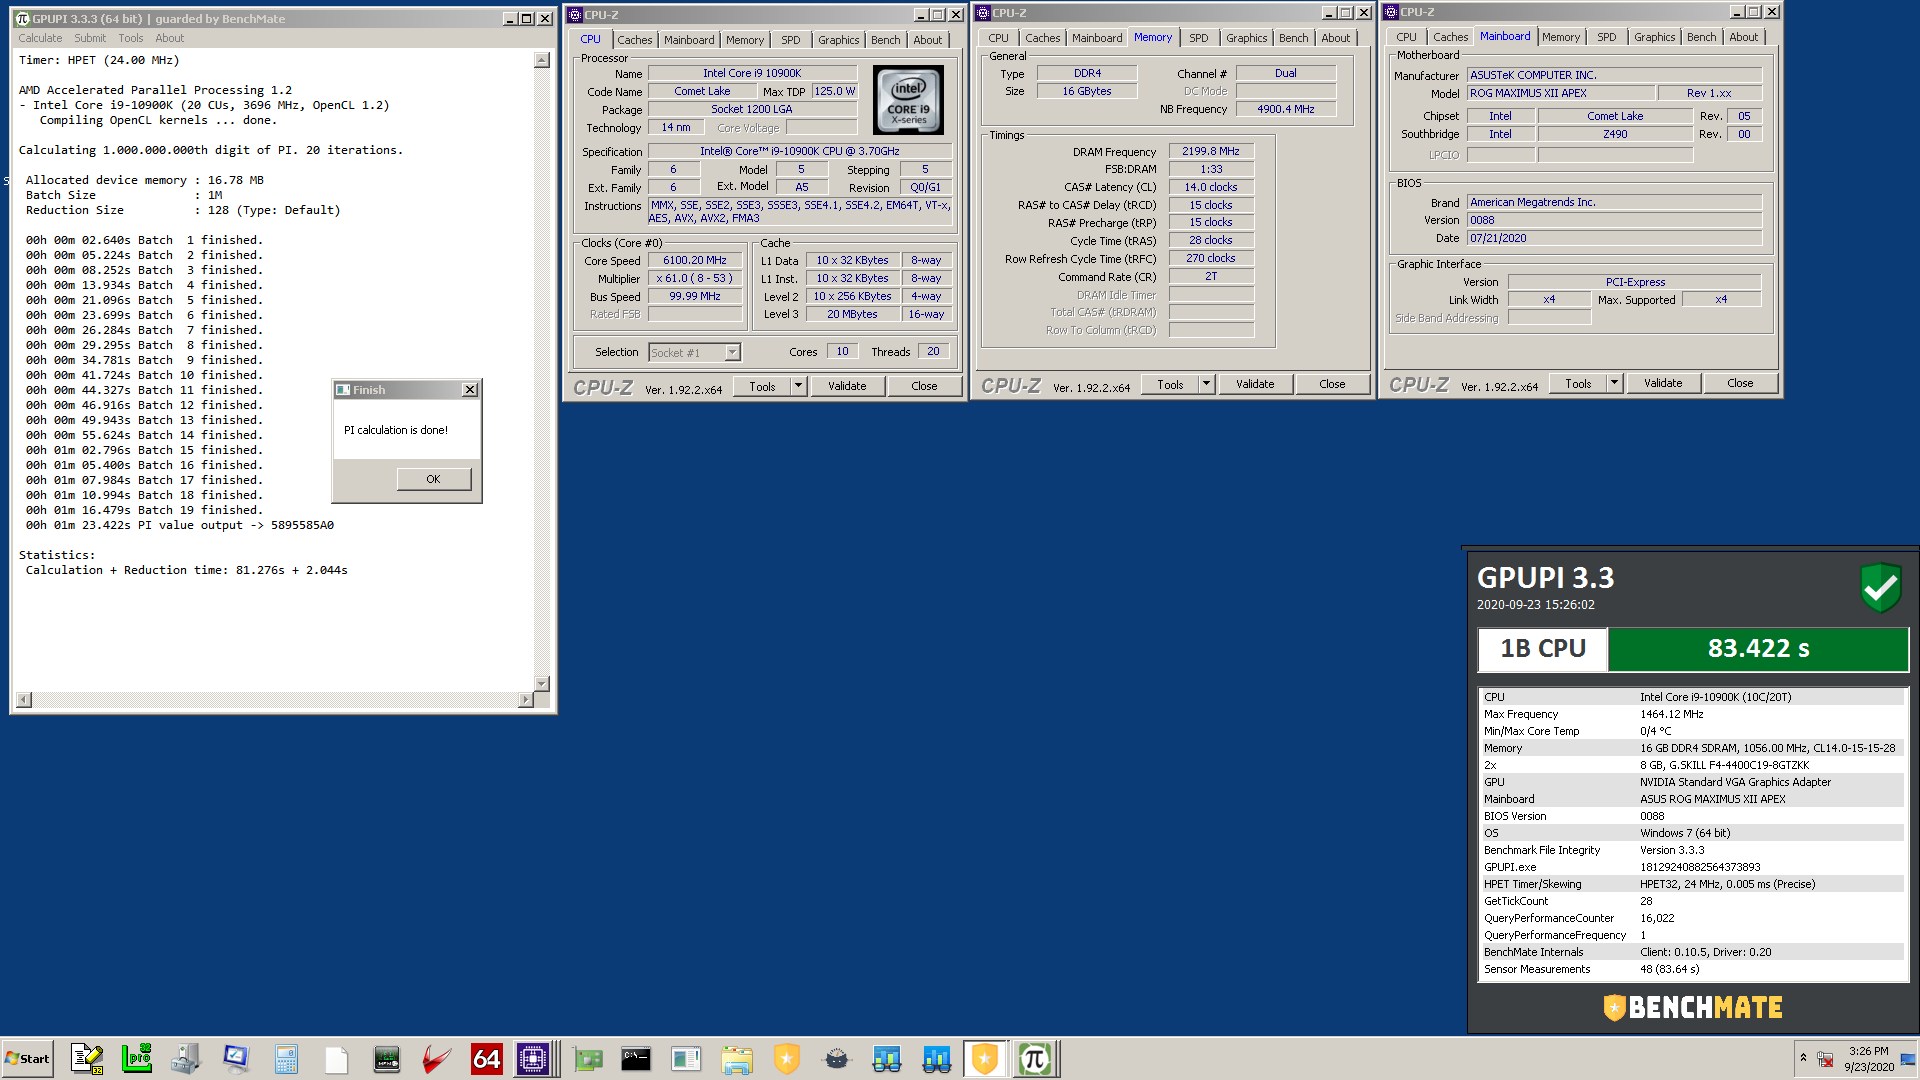Viewport: 1920px width, 1080px height.
Task: Click Close button in right CPU-Z window
Action: [1740, 383]
